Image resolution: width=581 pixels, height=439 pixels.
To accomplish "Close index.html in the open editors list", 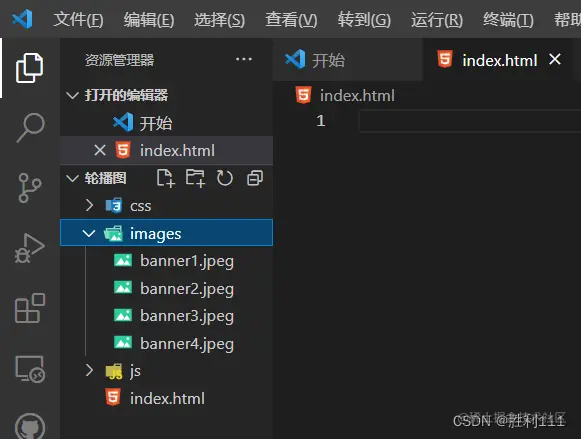I will (x=100, y=150).
